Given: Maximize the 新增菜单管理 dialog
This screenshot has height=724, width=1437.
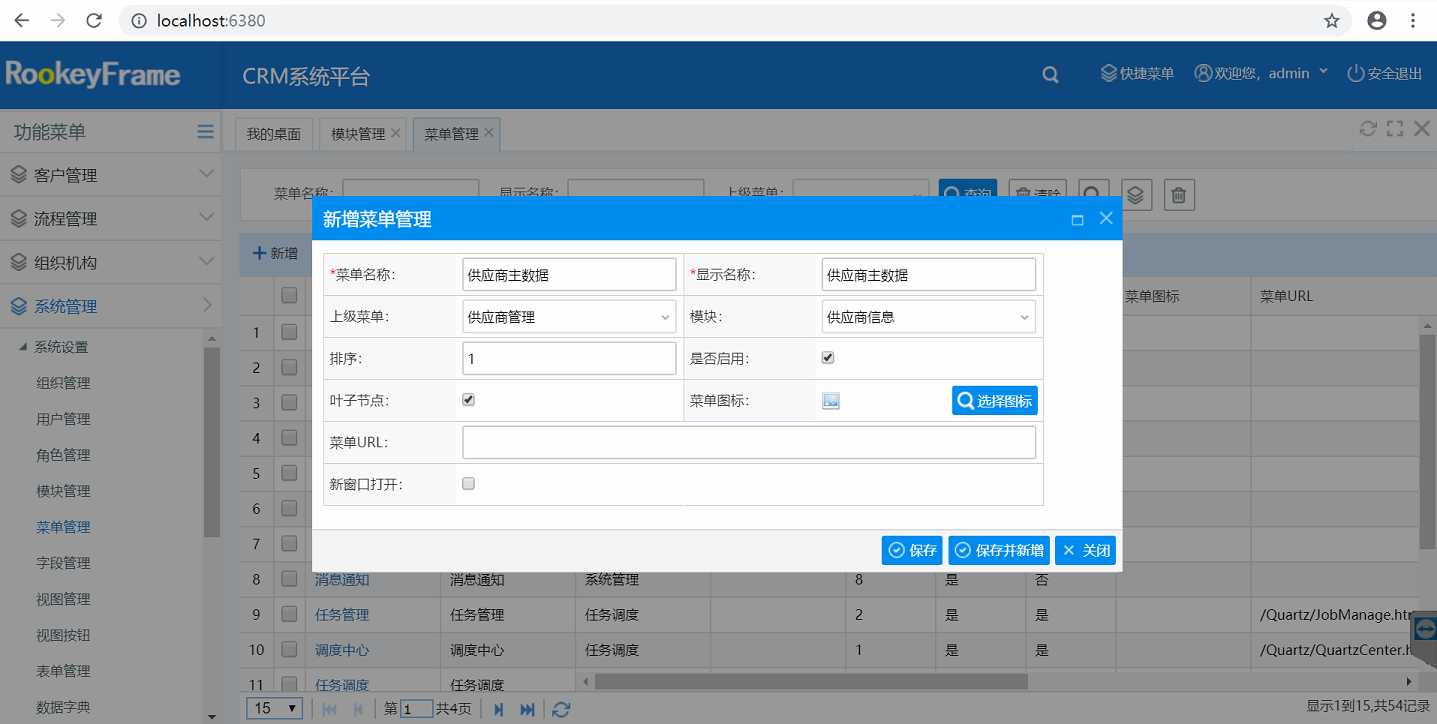Looking at the screenshot, I should (1077, 220).
